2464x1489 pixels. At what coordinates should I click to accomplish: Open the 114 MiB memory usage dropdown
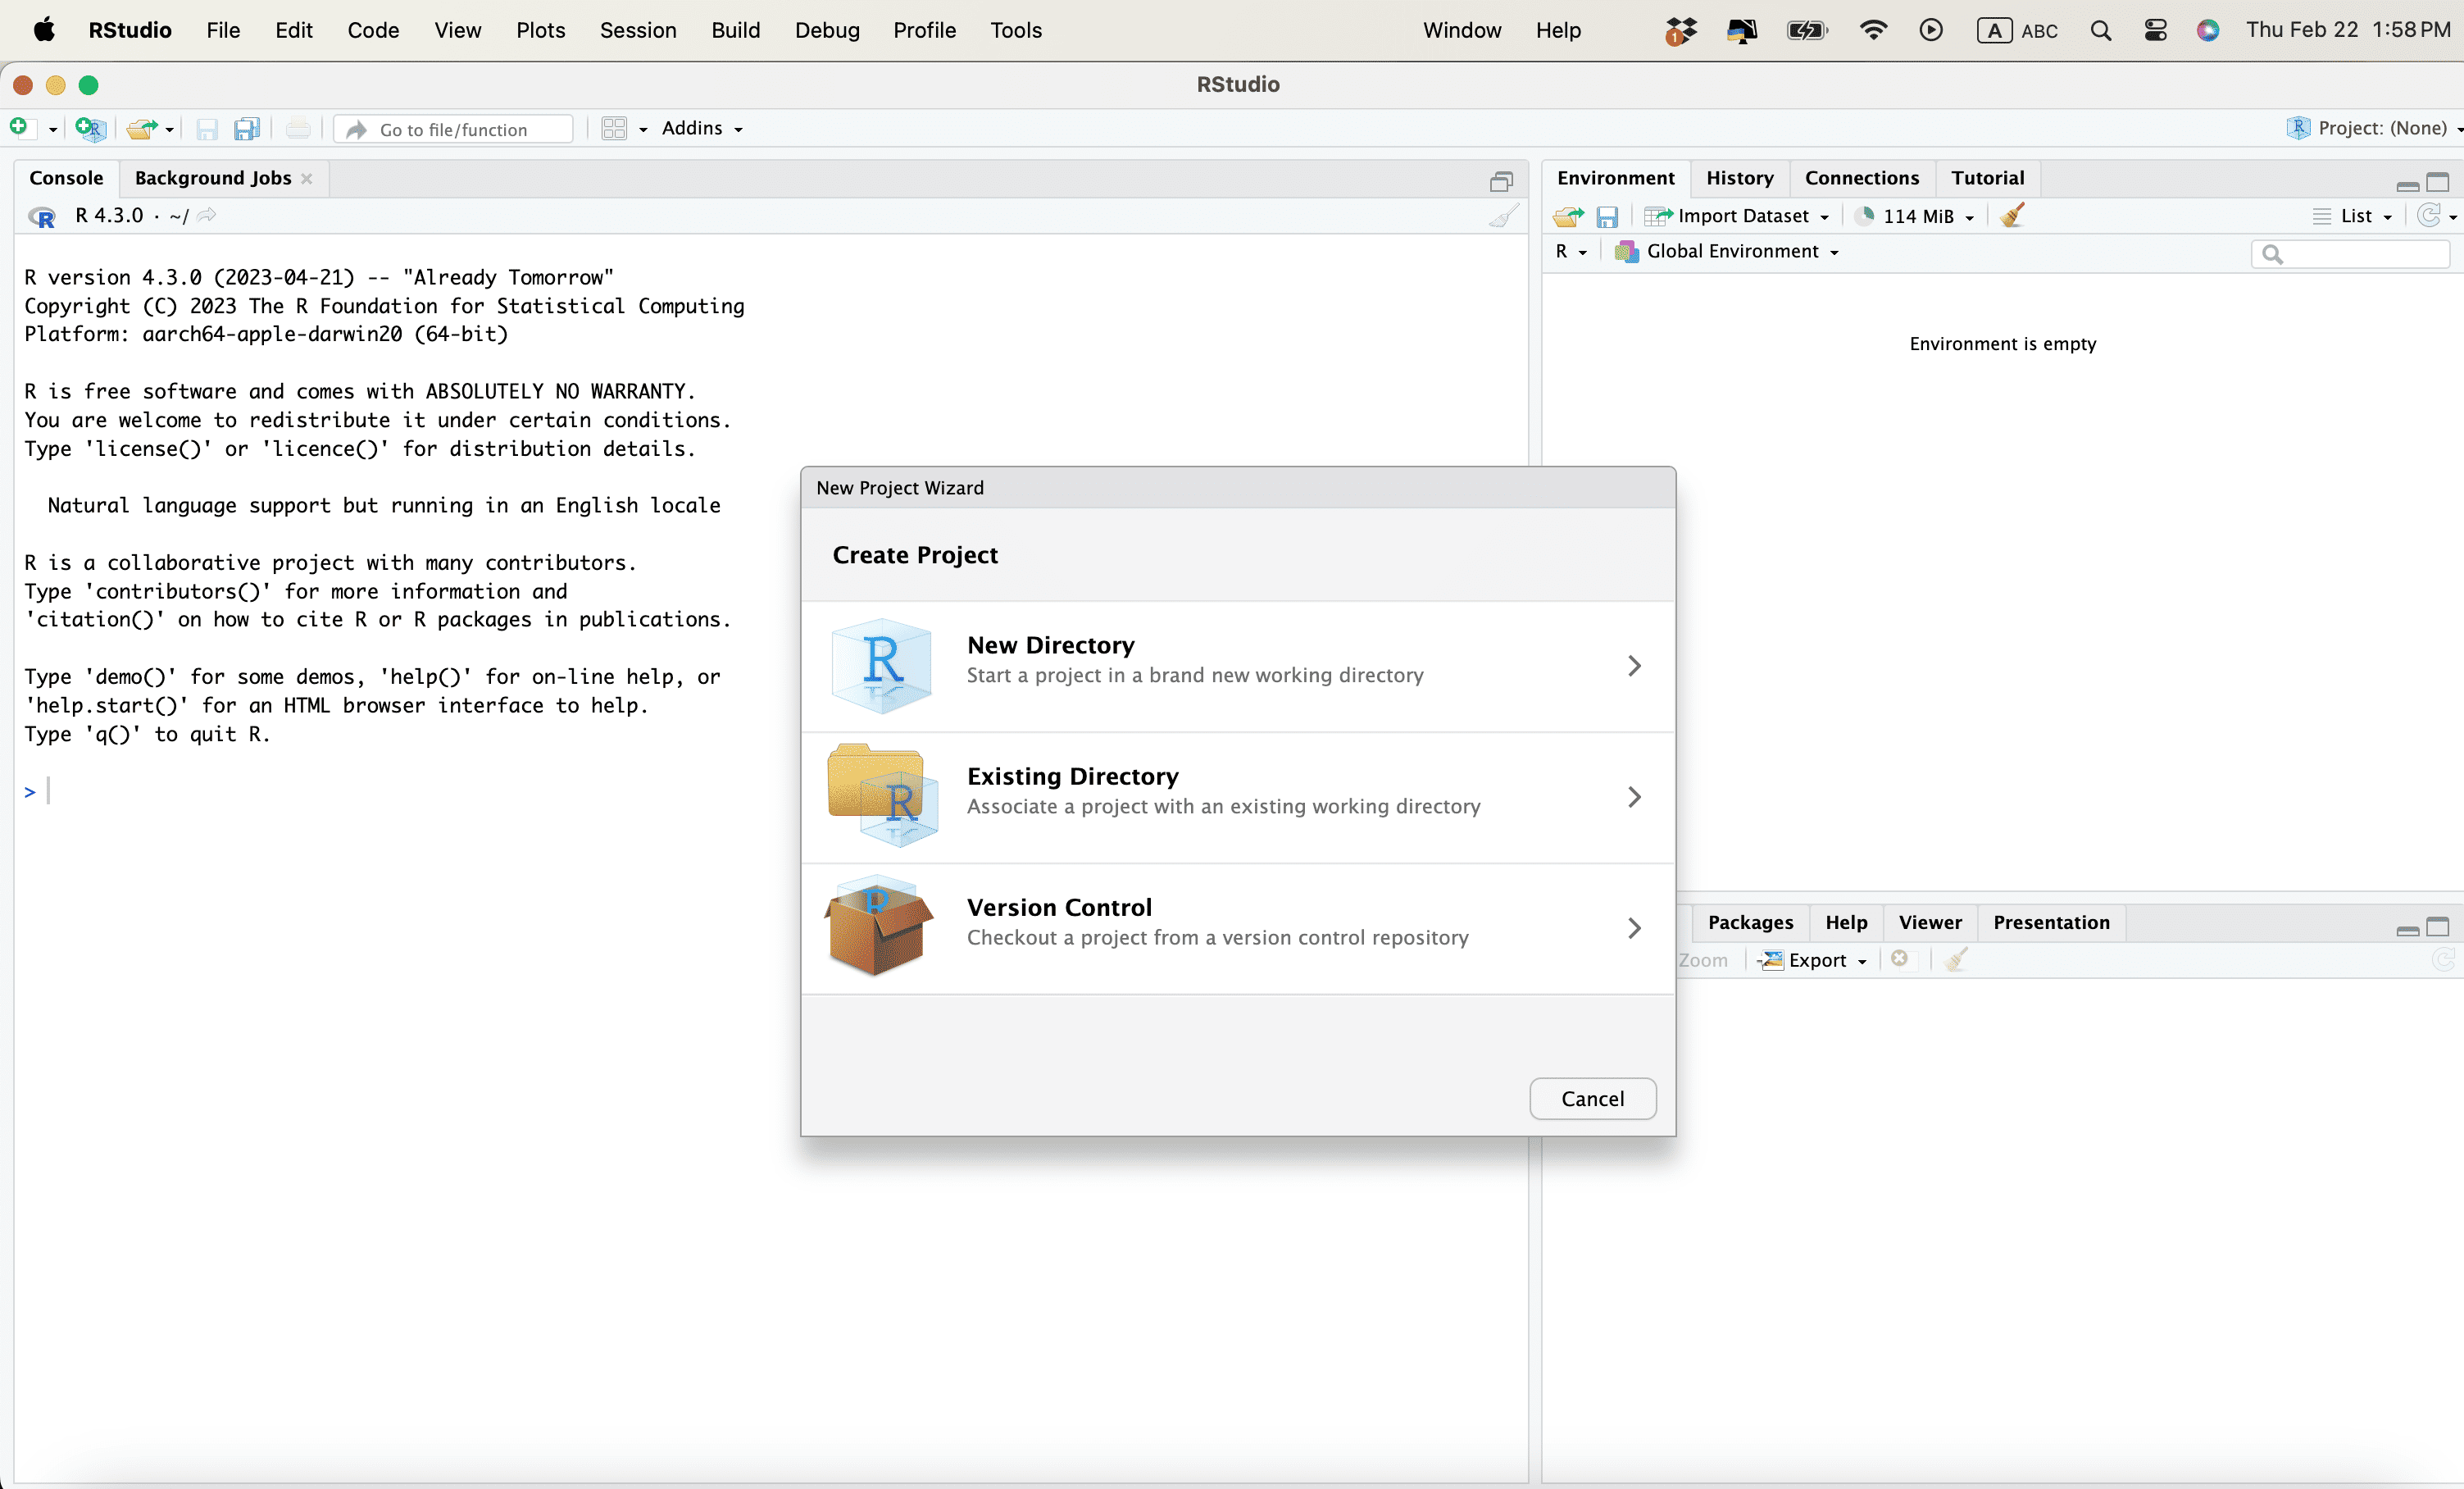1916,216
